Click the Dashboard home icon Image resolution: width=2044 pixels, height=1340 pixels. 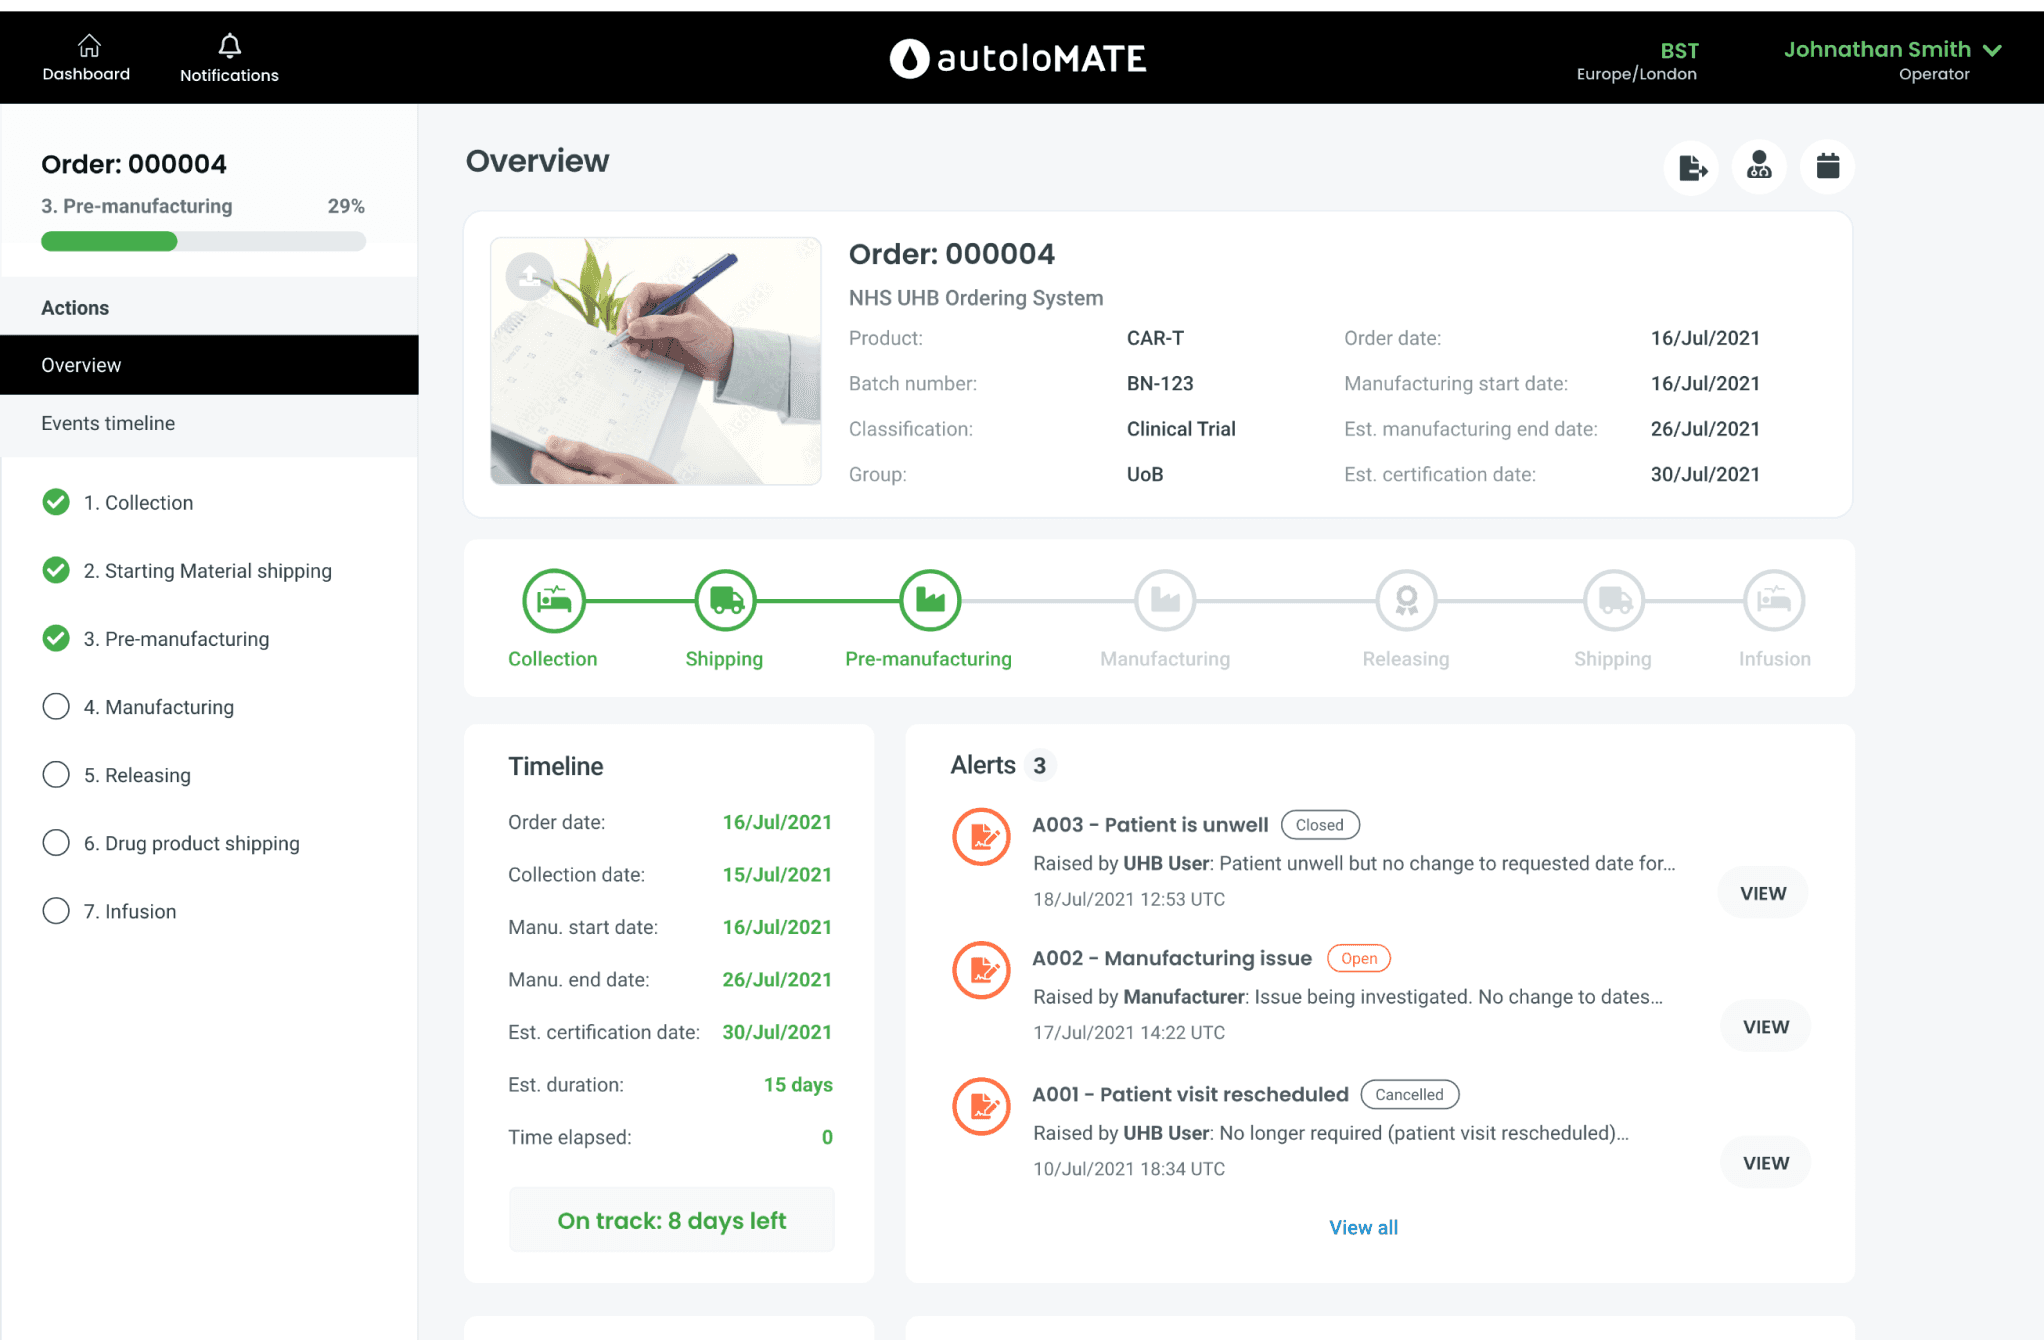89,46
